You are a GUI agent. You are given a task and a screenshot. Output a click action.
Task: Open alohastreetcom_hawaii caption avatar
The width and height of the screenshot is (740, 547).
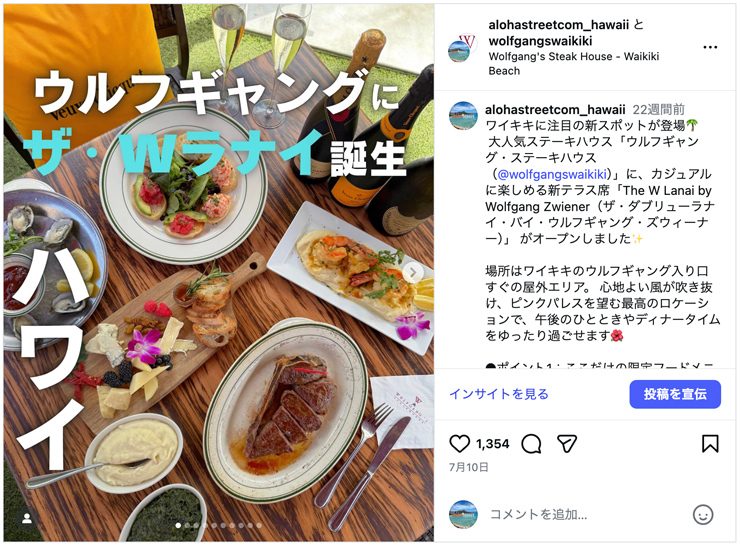tap(462, 115)
